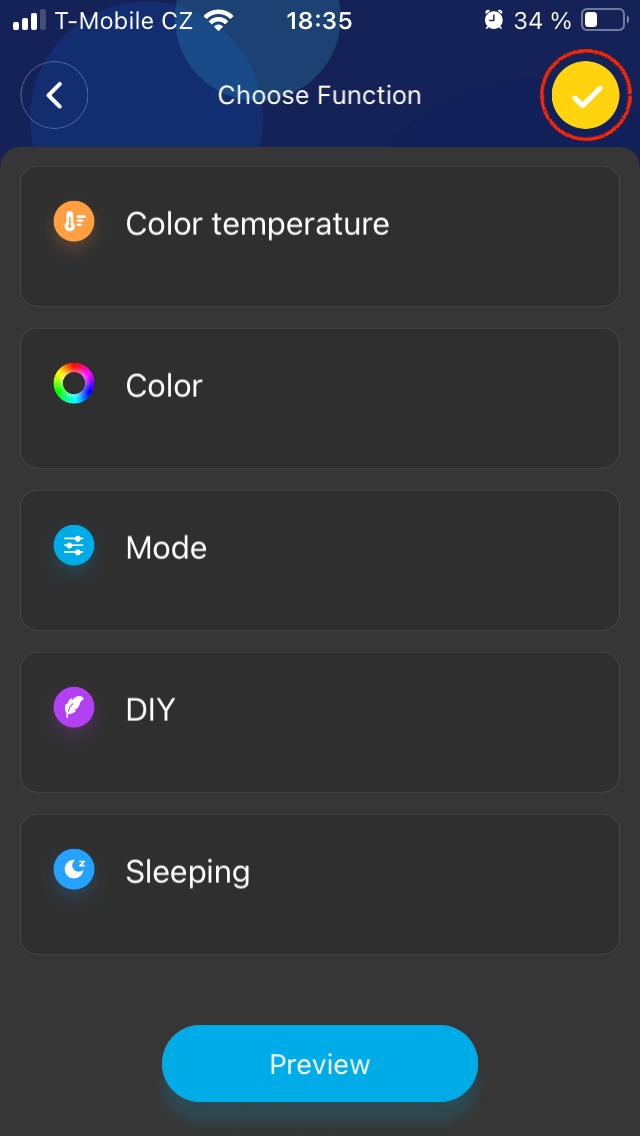Pick the Sleeping function label

pyautogui.click(x=187, y=872)
